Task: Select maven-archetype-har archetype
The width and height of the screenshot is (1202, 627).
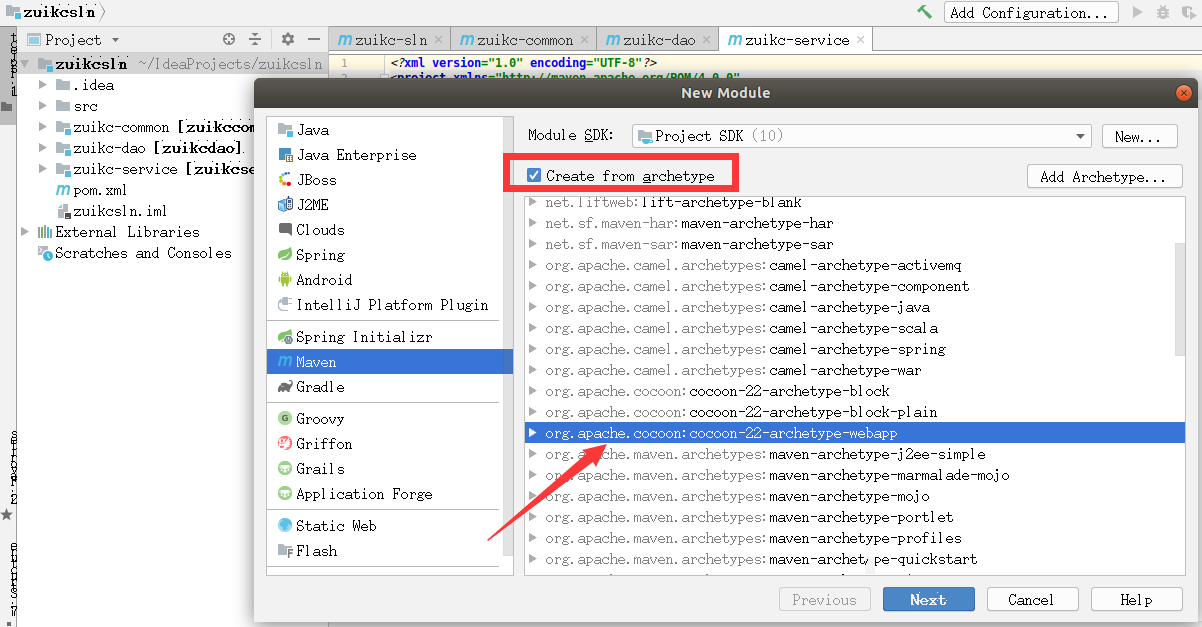Action: tap(855, 224)
